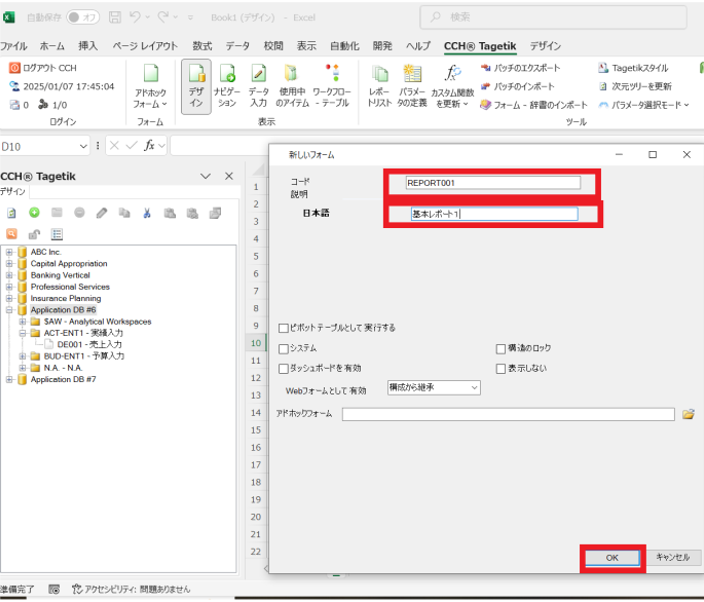Enable ピボットテーブルとして実行する checkbox

284,328
